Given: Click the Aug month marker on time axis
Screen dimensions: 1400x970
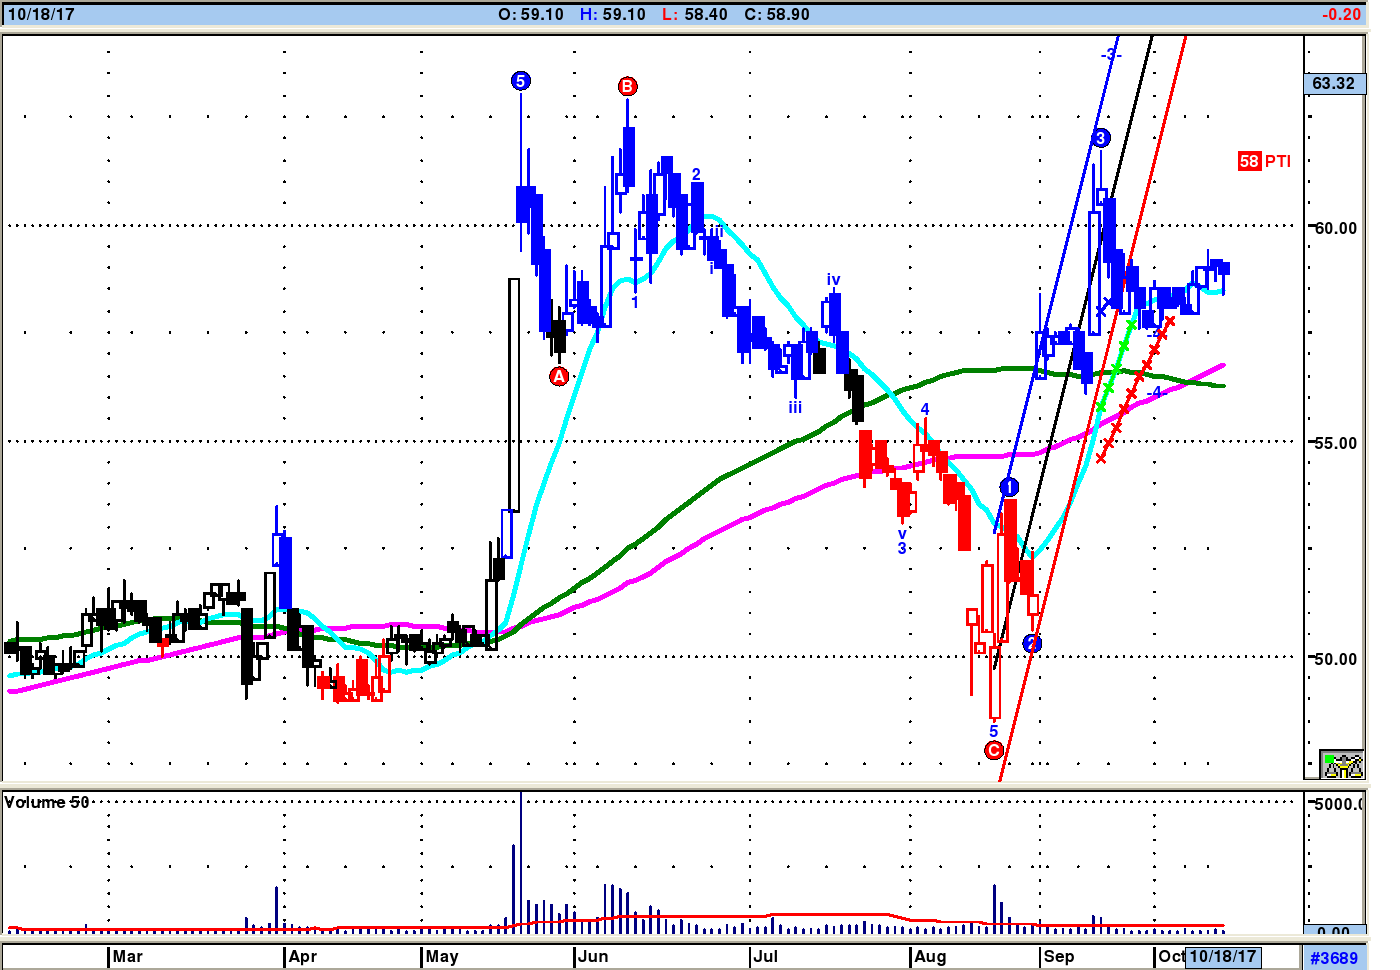Looking at the screenshot, I should click(930, 956).
